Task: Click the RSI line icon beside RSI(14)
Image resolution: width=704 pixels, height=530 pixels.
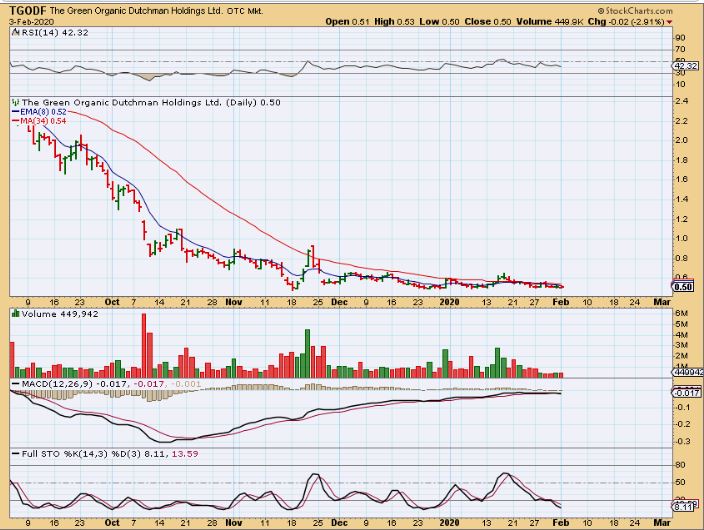Action: coord(15,32)
